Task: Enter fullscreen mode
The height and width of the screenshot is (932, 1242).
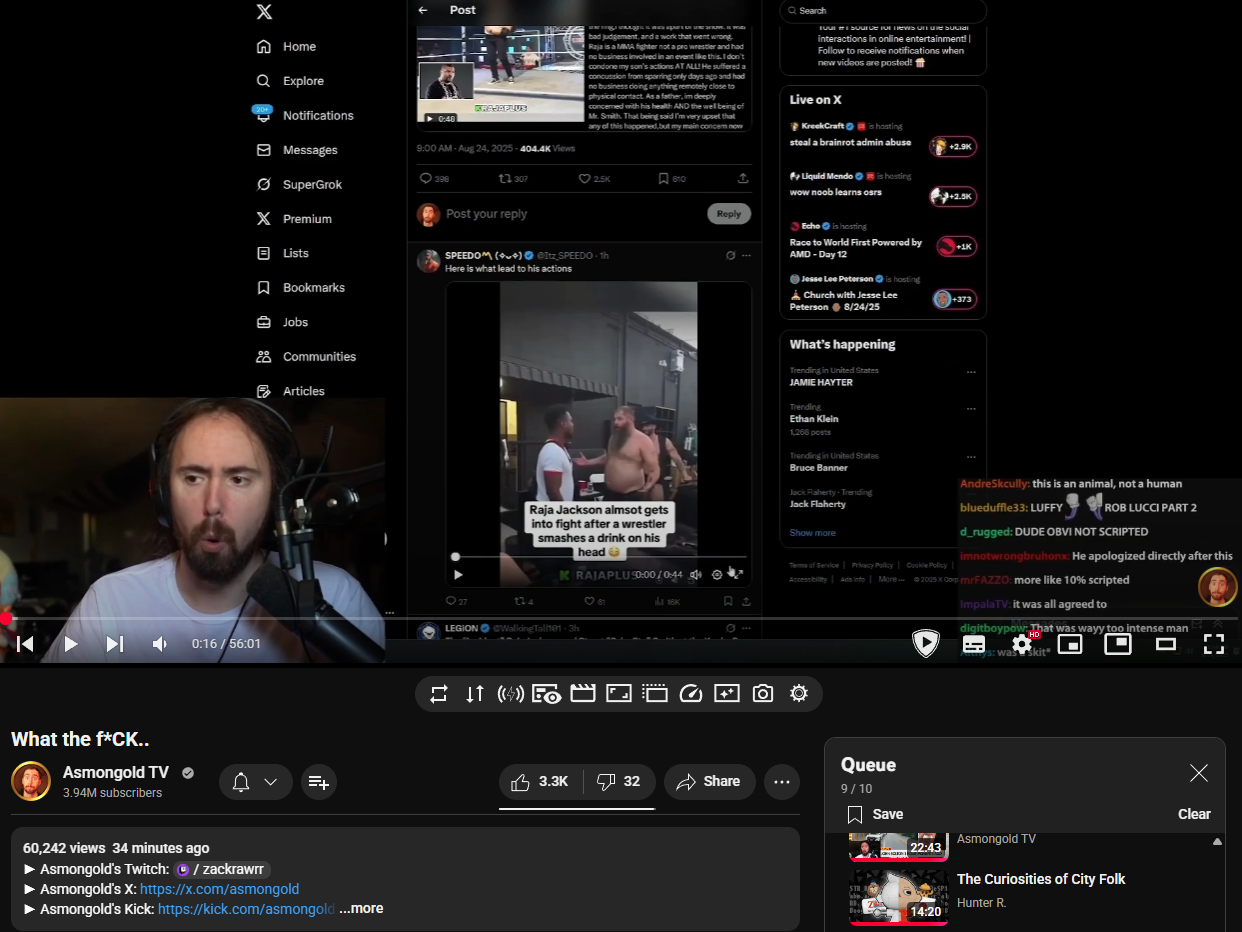Action: pos(1214,644)
